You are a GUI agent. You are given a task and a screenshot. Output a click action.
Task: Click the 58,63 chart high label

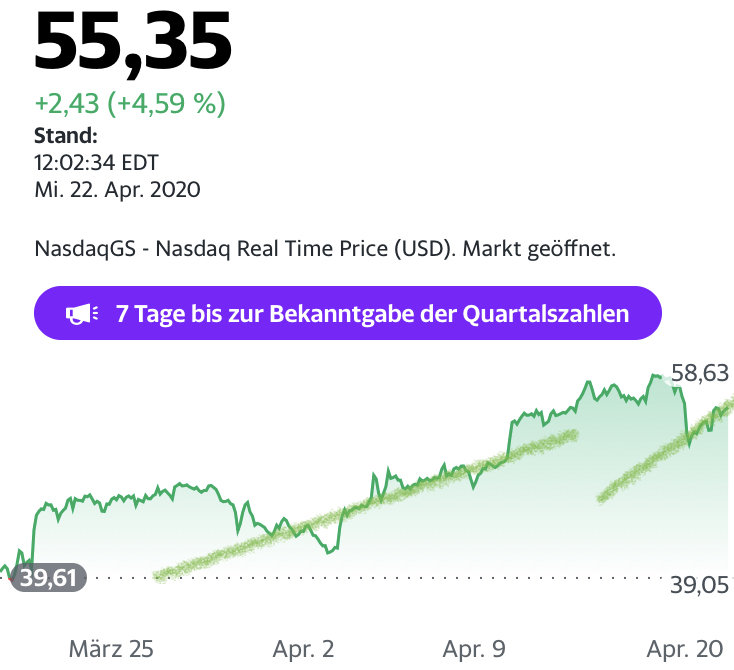[699, 374]
